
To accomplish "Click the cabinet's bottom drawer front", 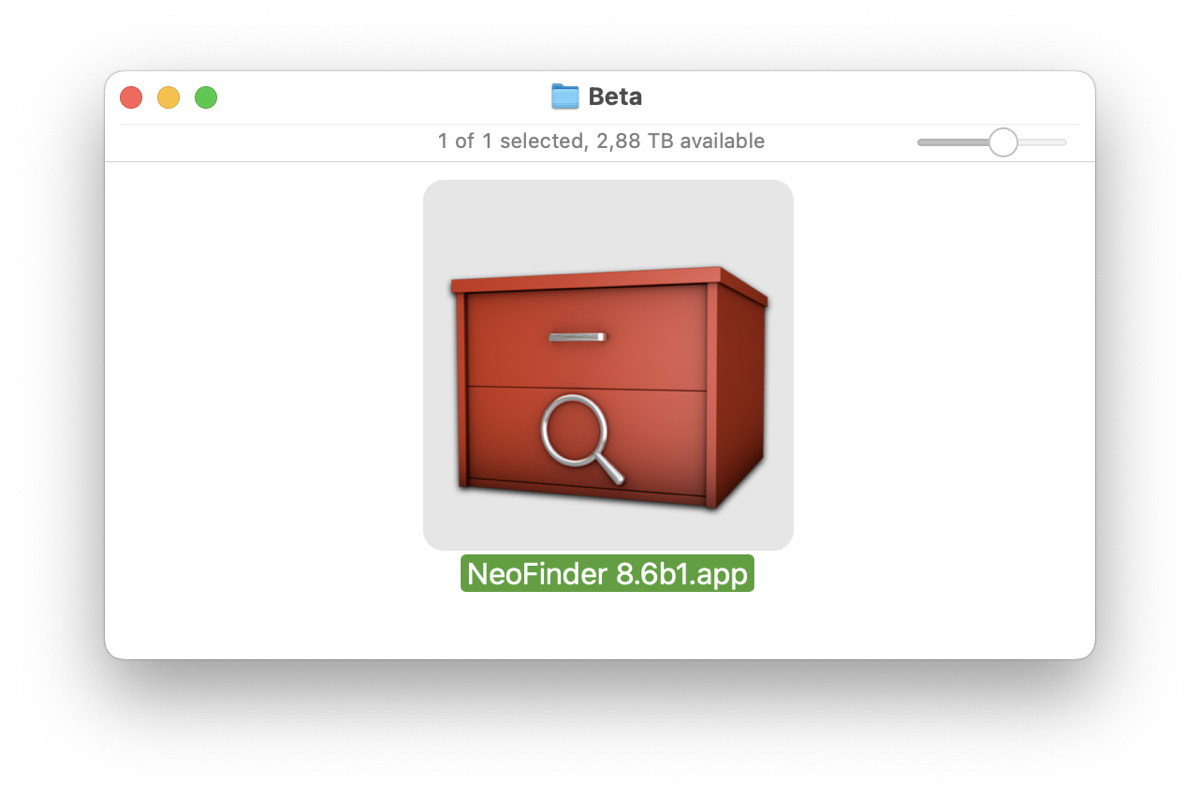I will [x=587, y=441].
